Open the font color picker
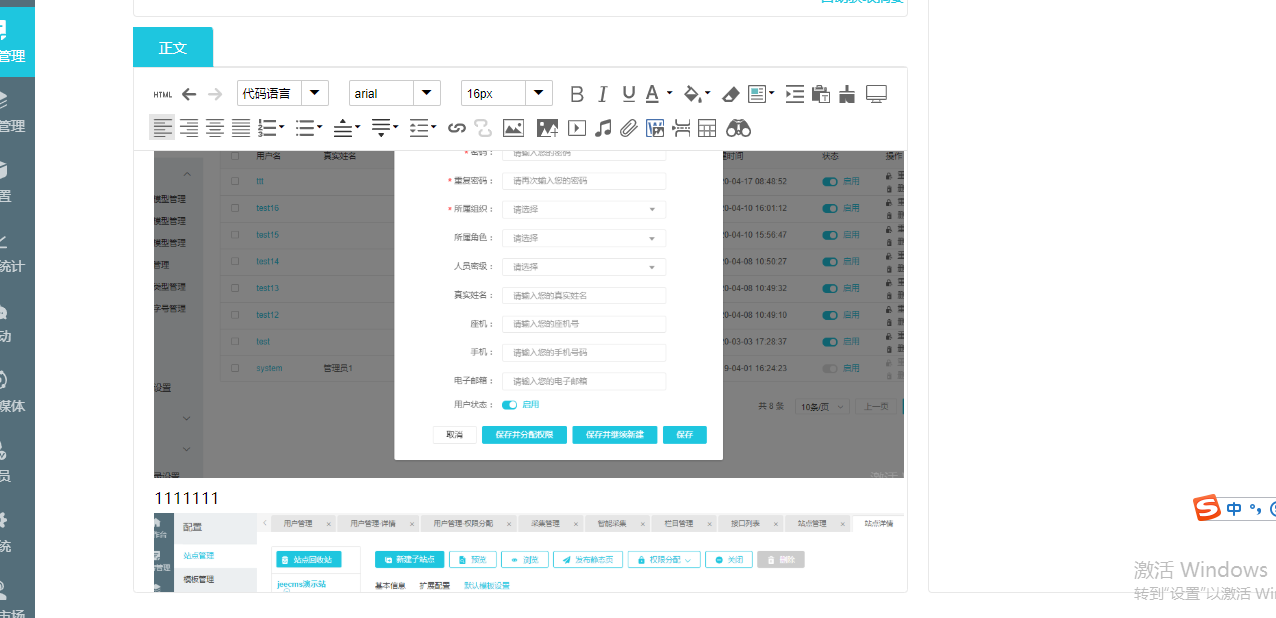 [x=653, y=94]
